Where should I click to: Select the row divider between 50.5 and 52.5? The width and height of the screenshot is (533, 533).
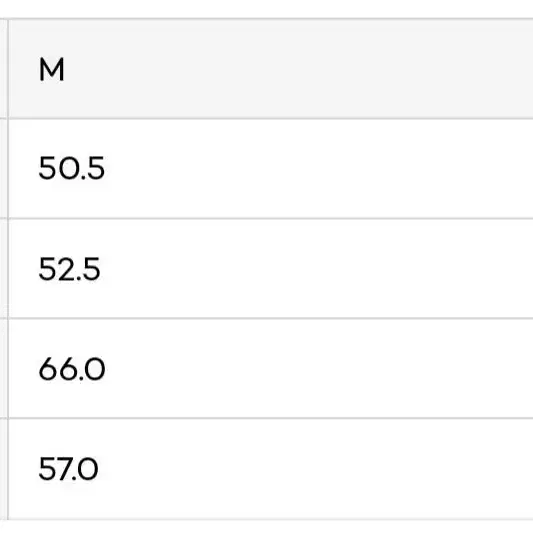tap(271, 219)
